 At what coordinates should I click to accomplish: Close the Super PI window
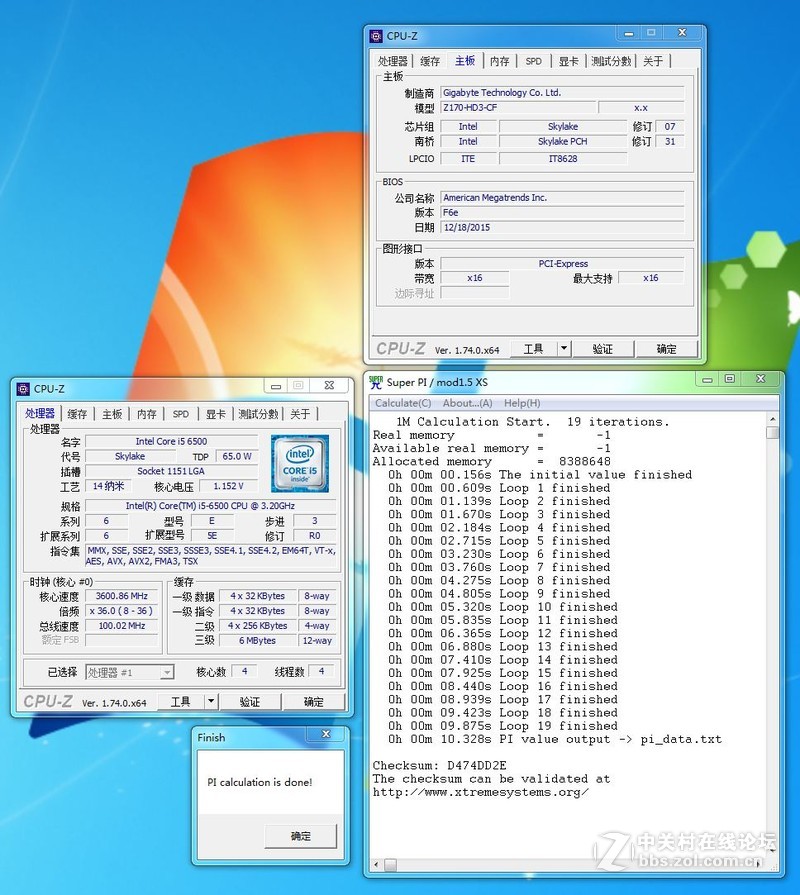763,379
